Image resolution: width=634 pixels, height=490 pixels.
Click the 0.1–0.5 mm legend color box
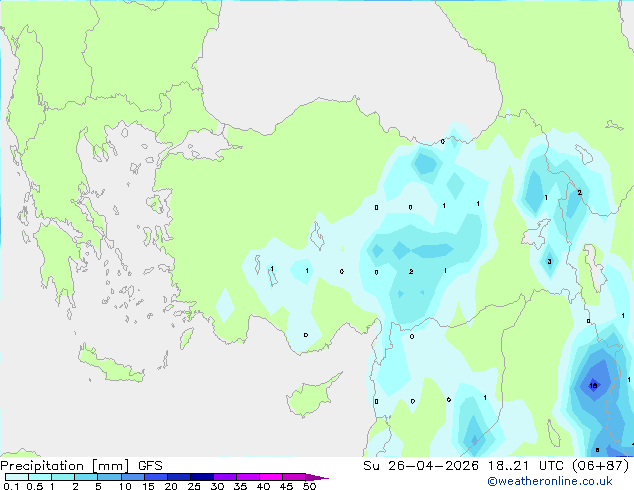point(17,477)
